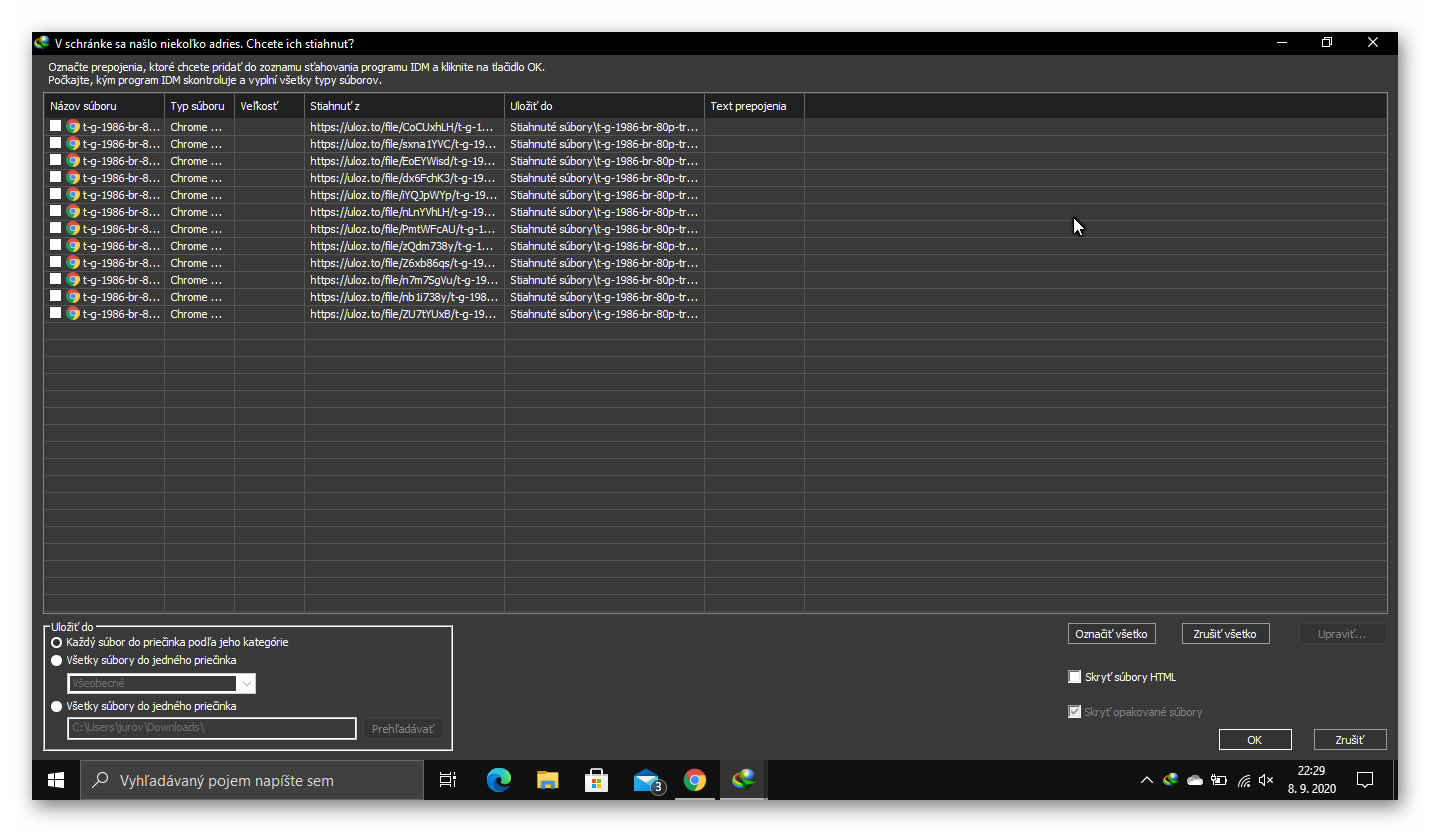Open the OneDrive cloud tray icon

point(1194,780)
